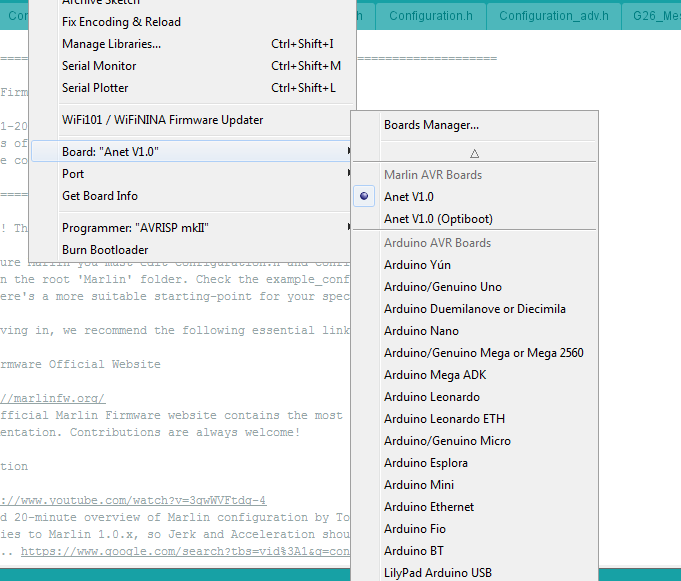Viewport: 681px width, 581px height.
Task: Open WiFi101 / WiFiNINA Firmware Updater
Action: (191, 120)
